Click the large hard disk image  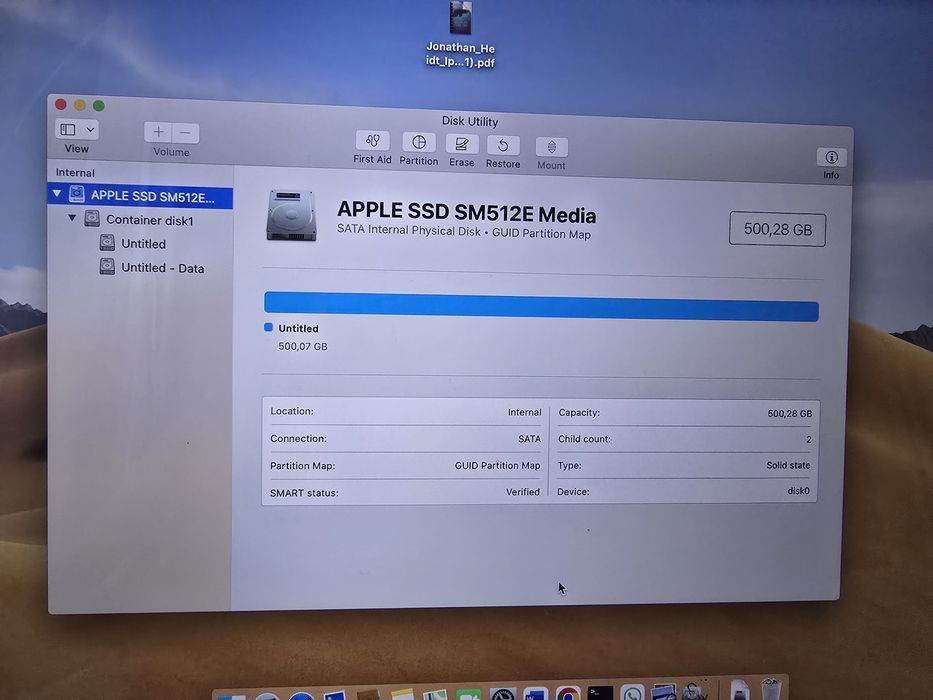click(292, 215)
